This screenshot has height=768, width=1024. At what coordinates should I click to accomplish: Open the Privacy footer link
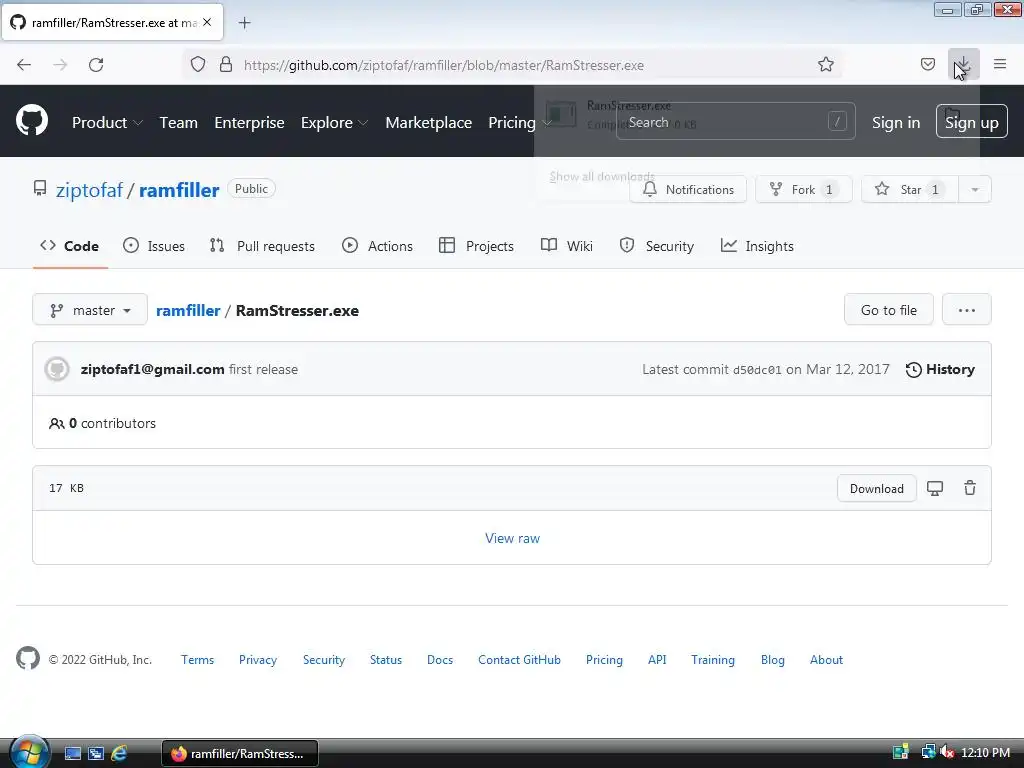[258, 660]
